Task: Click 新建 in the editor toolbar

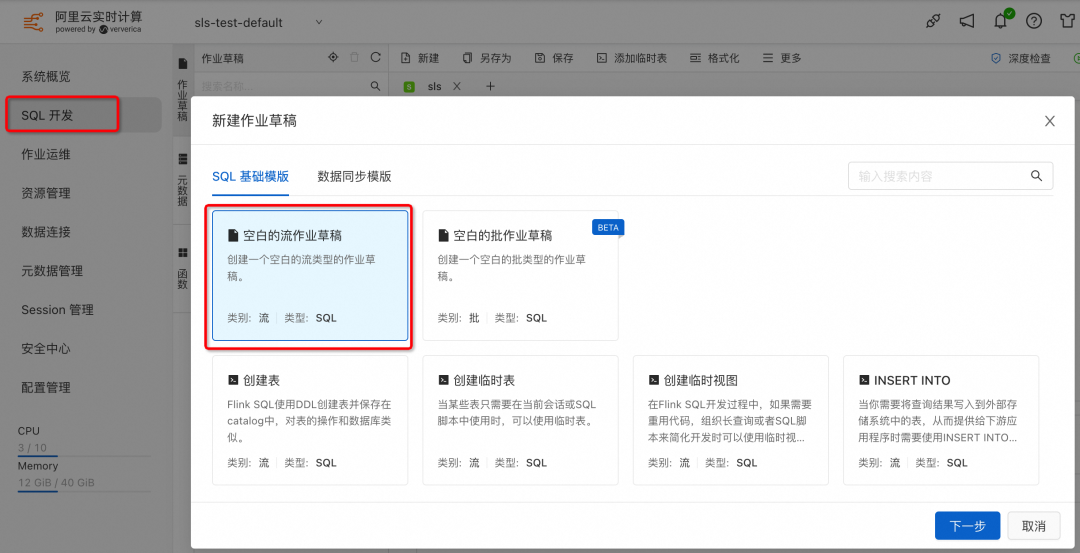Action: (420, 59)
